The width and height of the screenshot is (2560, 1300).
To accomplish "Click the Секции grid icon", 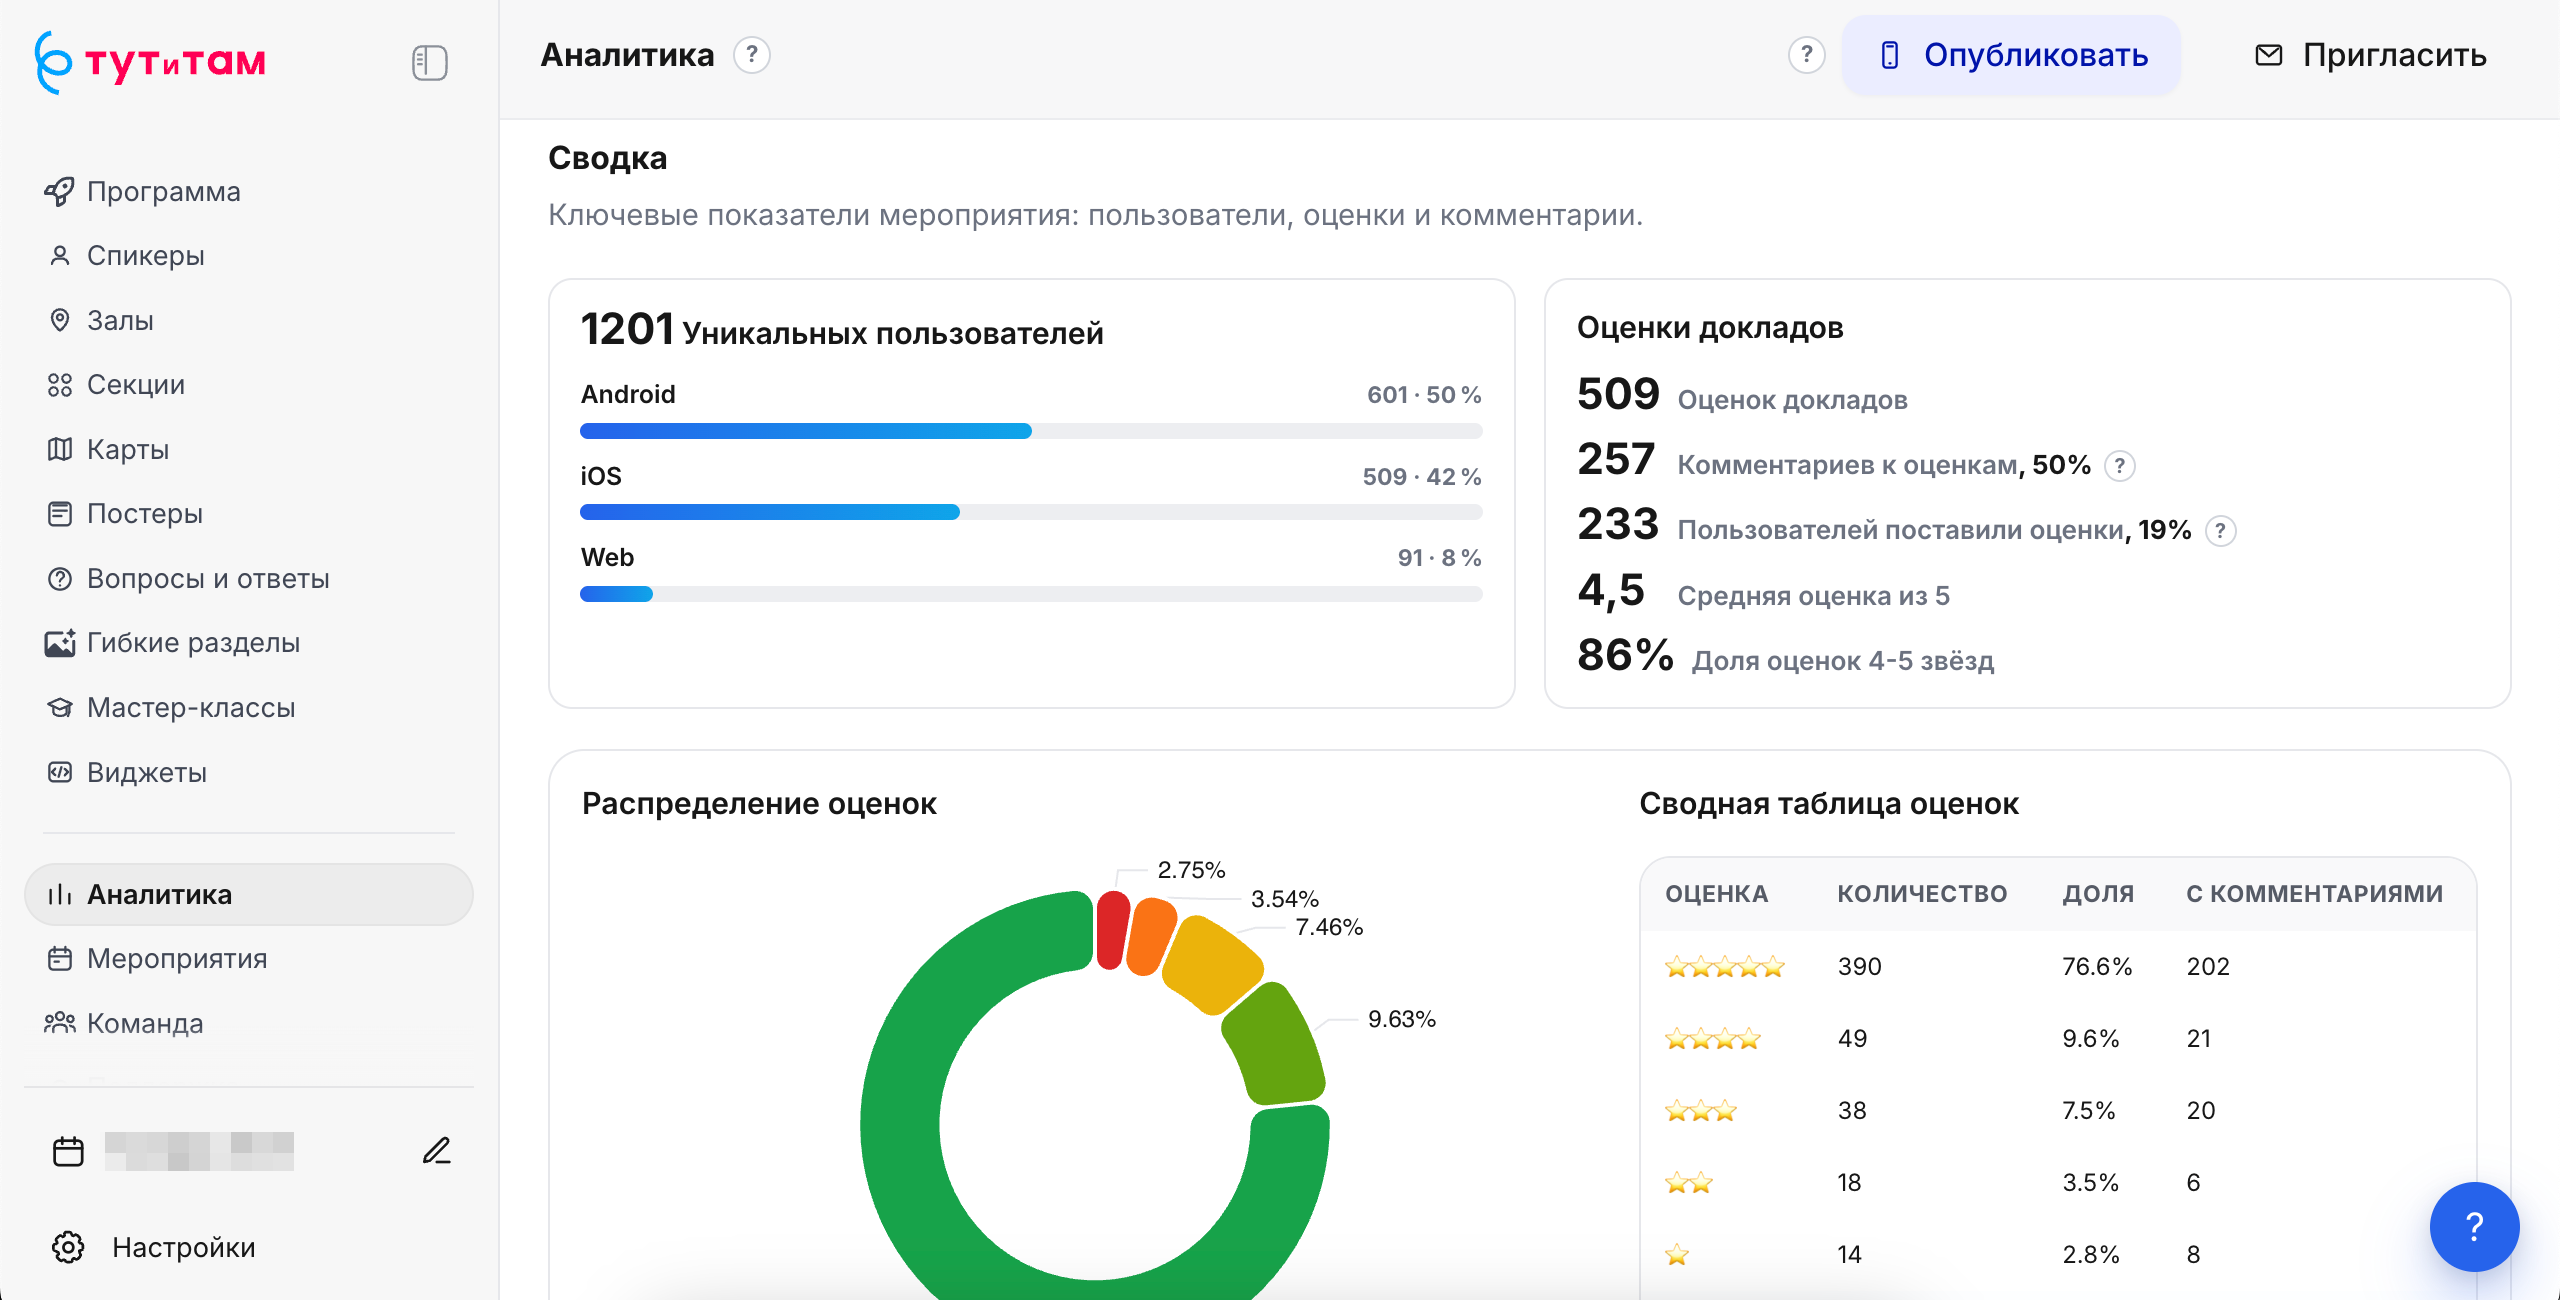I will (x=60, y=385).
